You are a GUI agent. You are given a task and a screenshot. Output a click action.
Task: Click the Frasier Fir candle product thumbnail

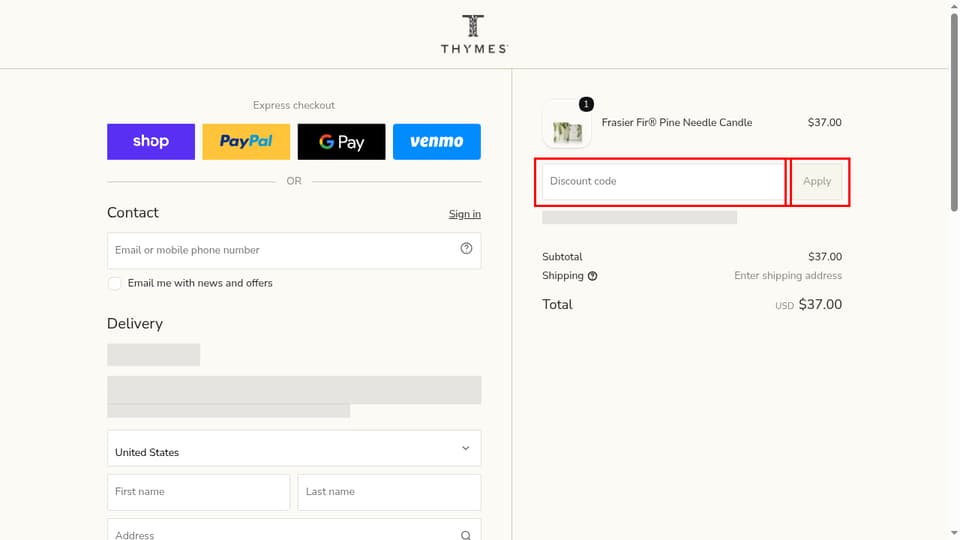567,125
